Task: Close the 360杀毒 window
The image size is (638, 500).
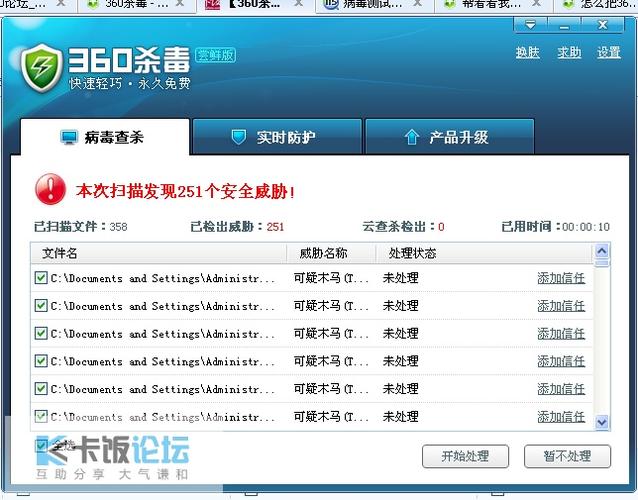Action: pos(603,25)
